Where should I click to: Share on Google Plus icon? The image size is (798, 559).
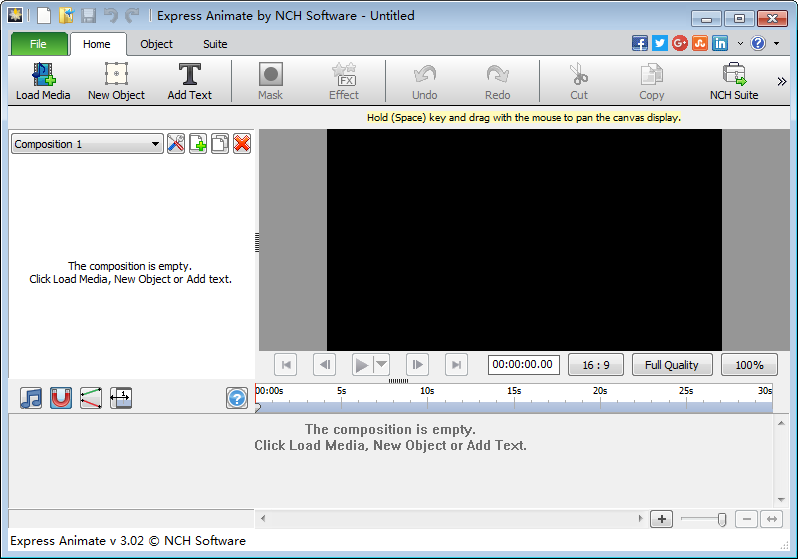(x=680, y=43)
